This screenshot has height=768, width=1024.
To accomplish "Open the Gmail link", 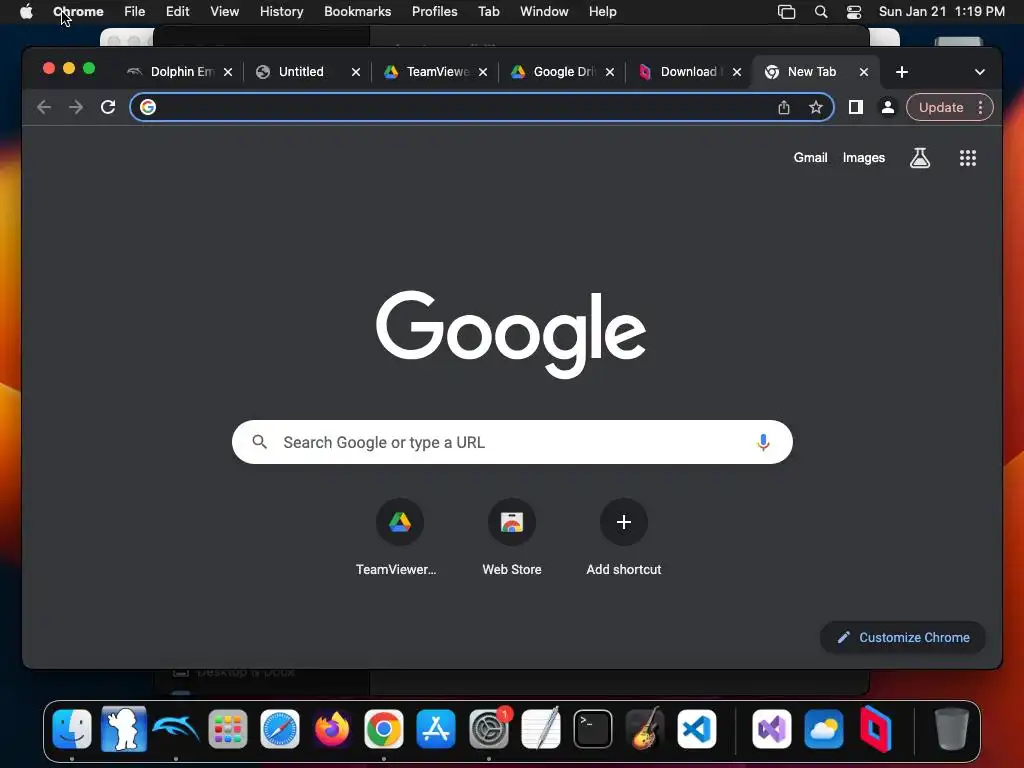I will (810, 157).
